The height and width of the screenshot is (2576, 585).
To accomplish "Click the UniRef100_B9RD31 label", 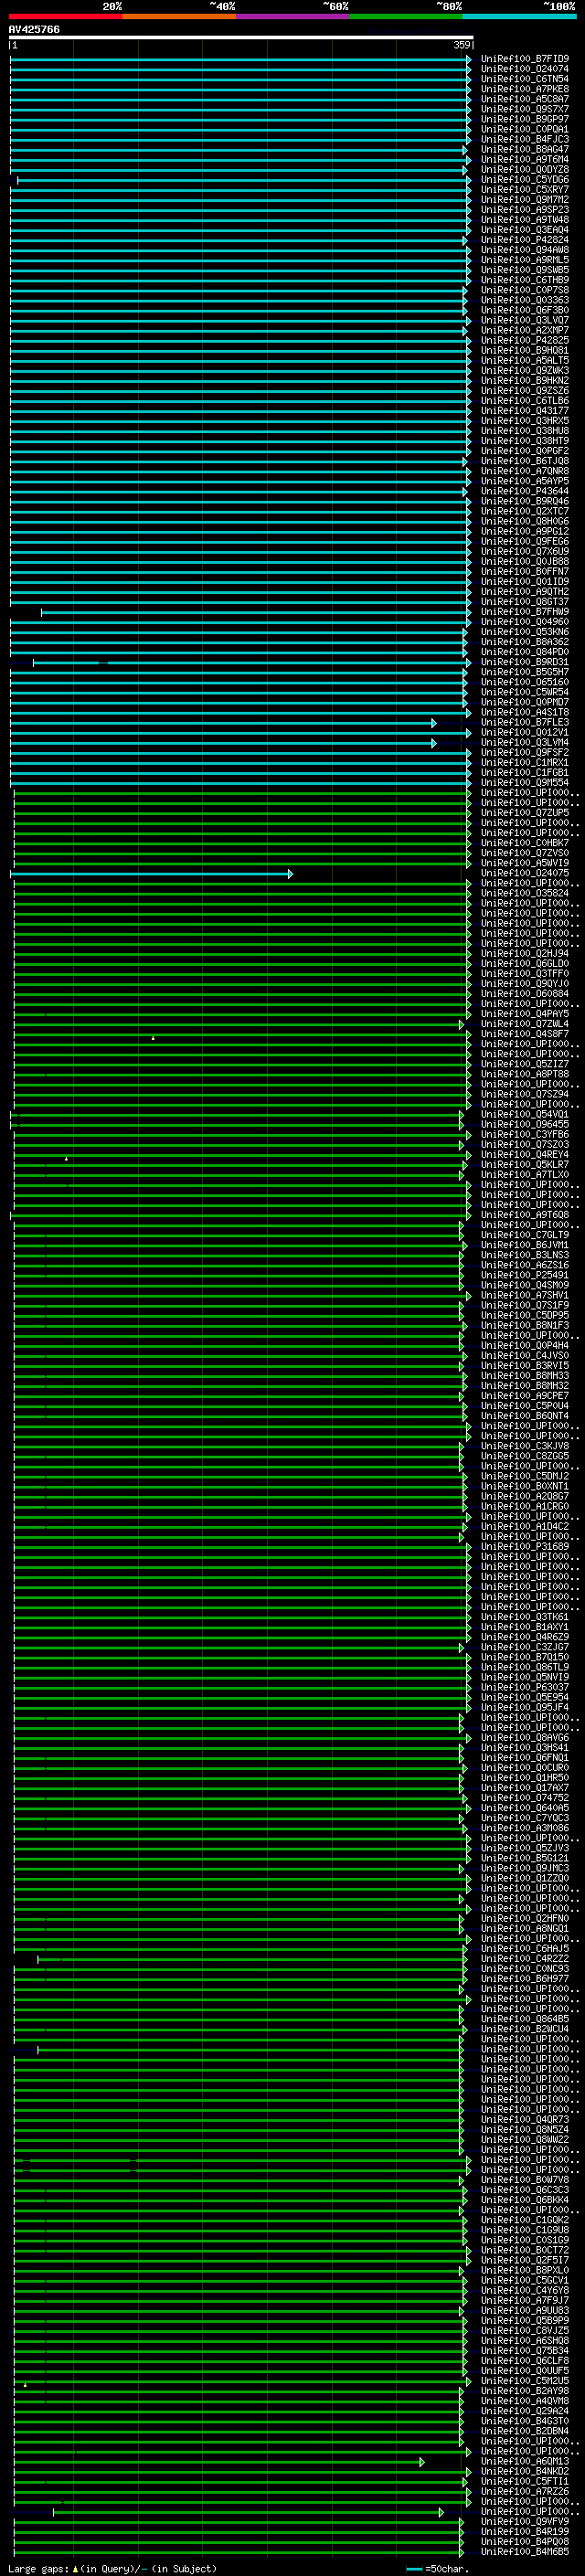I will pyautogui.click(x=525, y=662).
